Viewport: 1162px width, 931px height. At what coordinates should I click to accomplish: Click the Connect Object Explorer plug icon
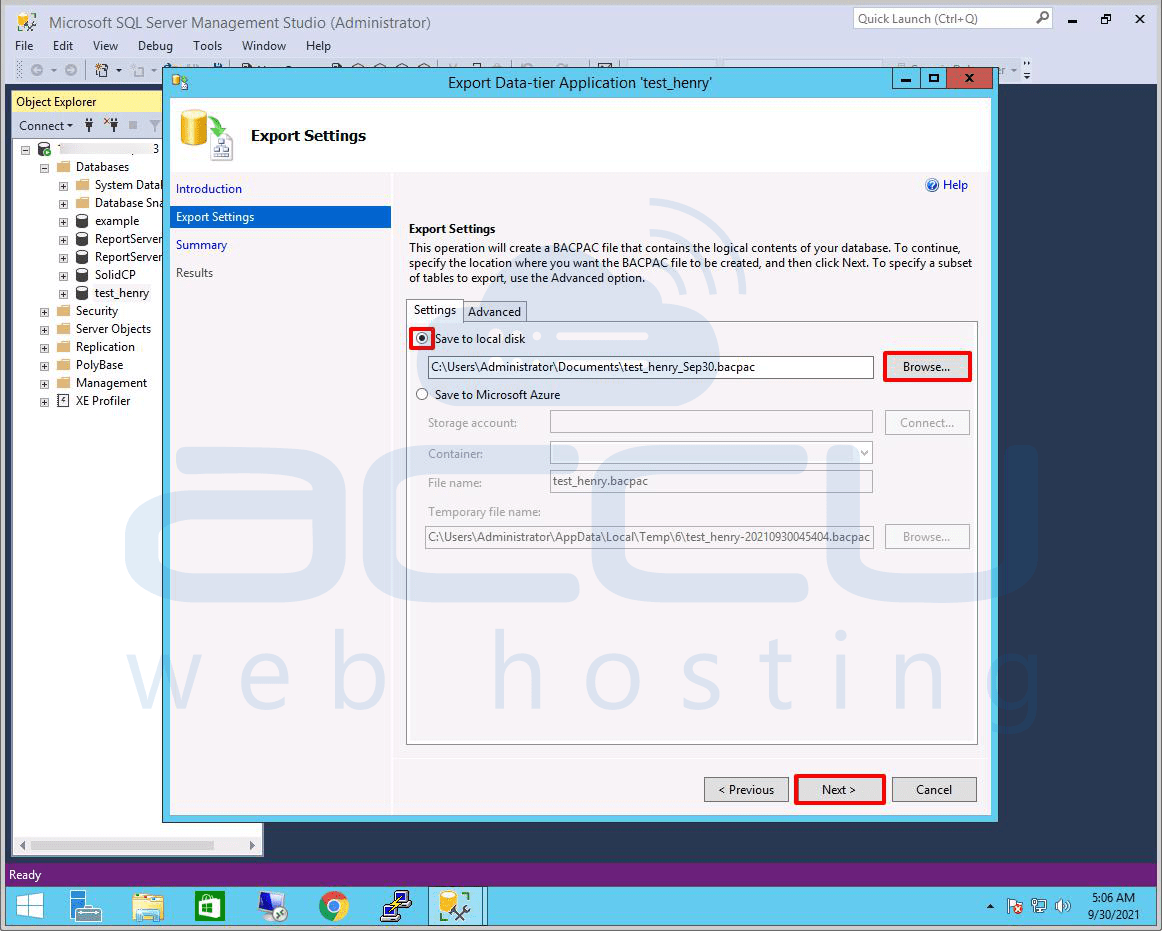(89, 125)
